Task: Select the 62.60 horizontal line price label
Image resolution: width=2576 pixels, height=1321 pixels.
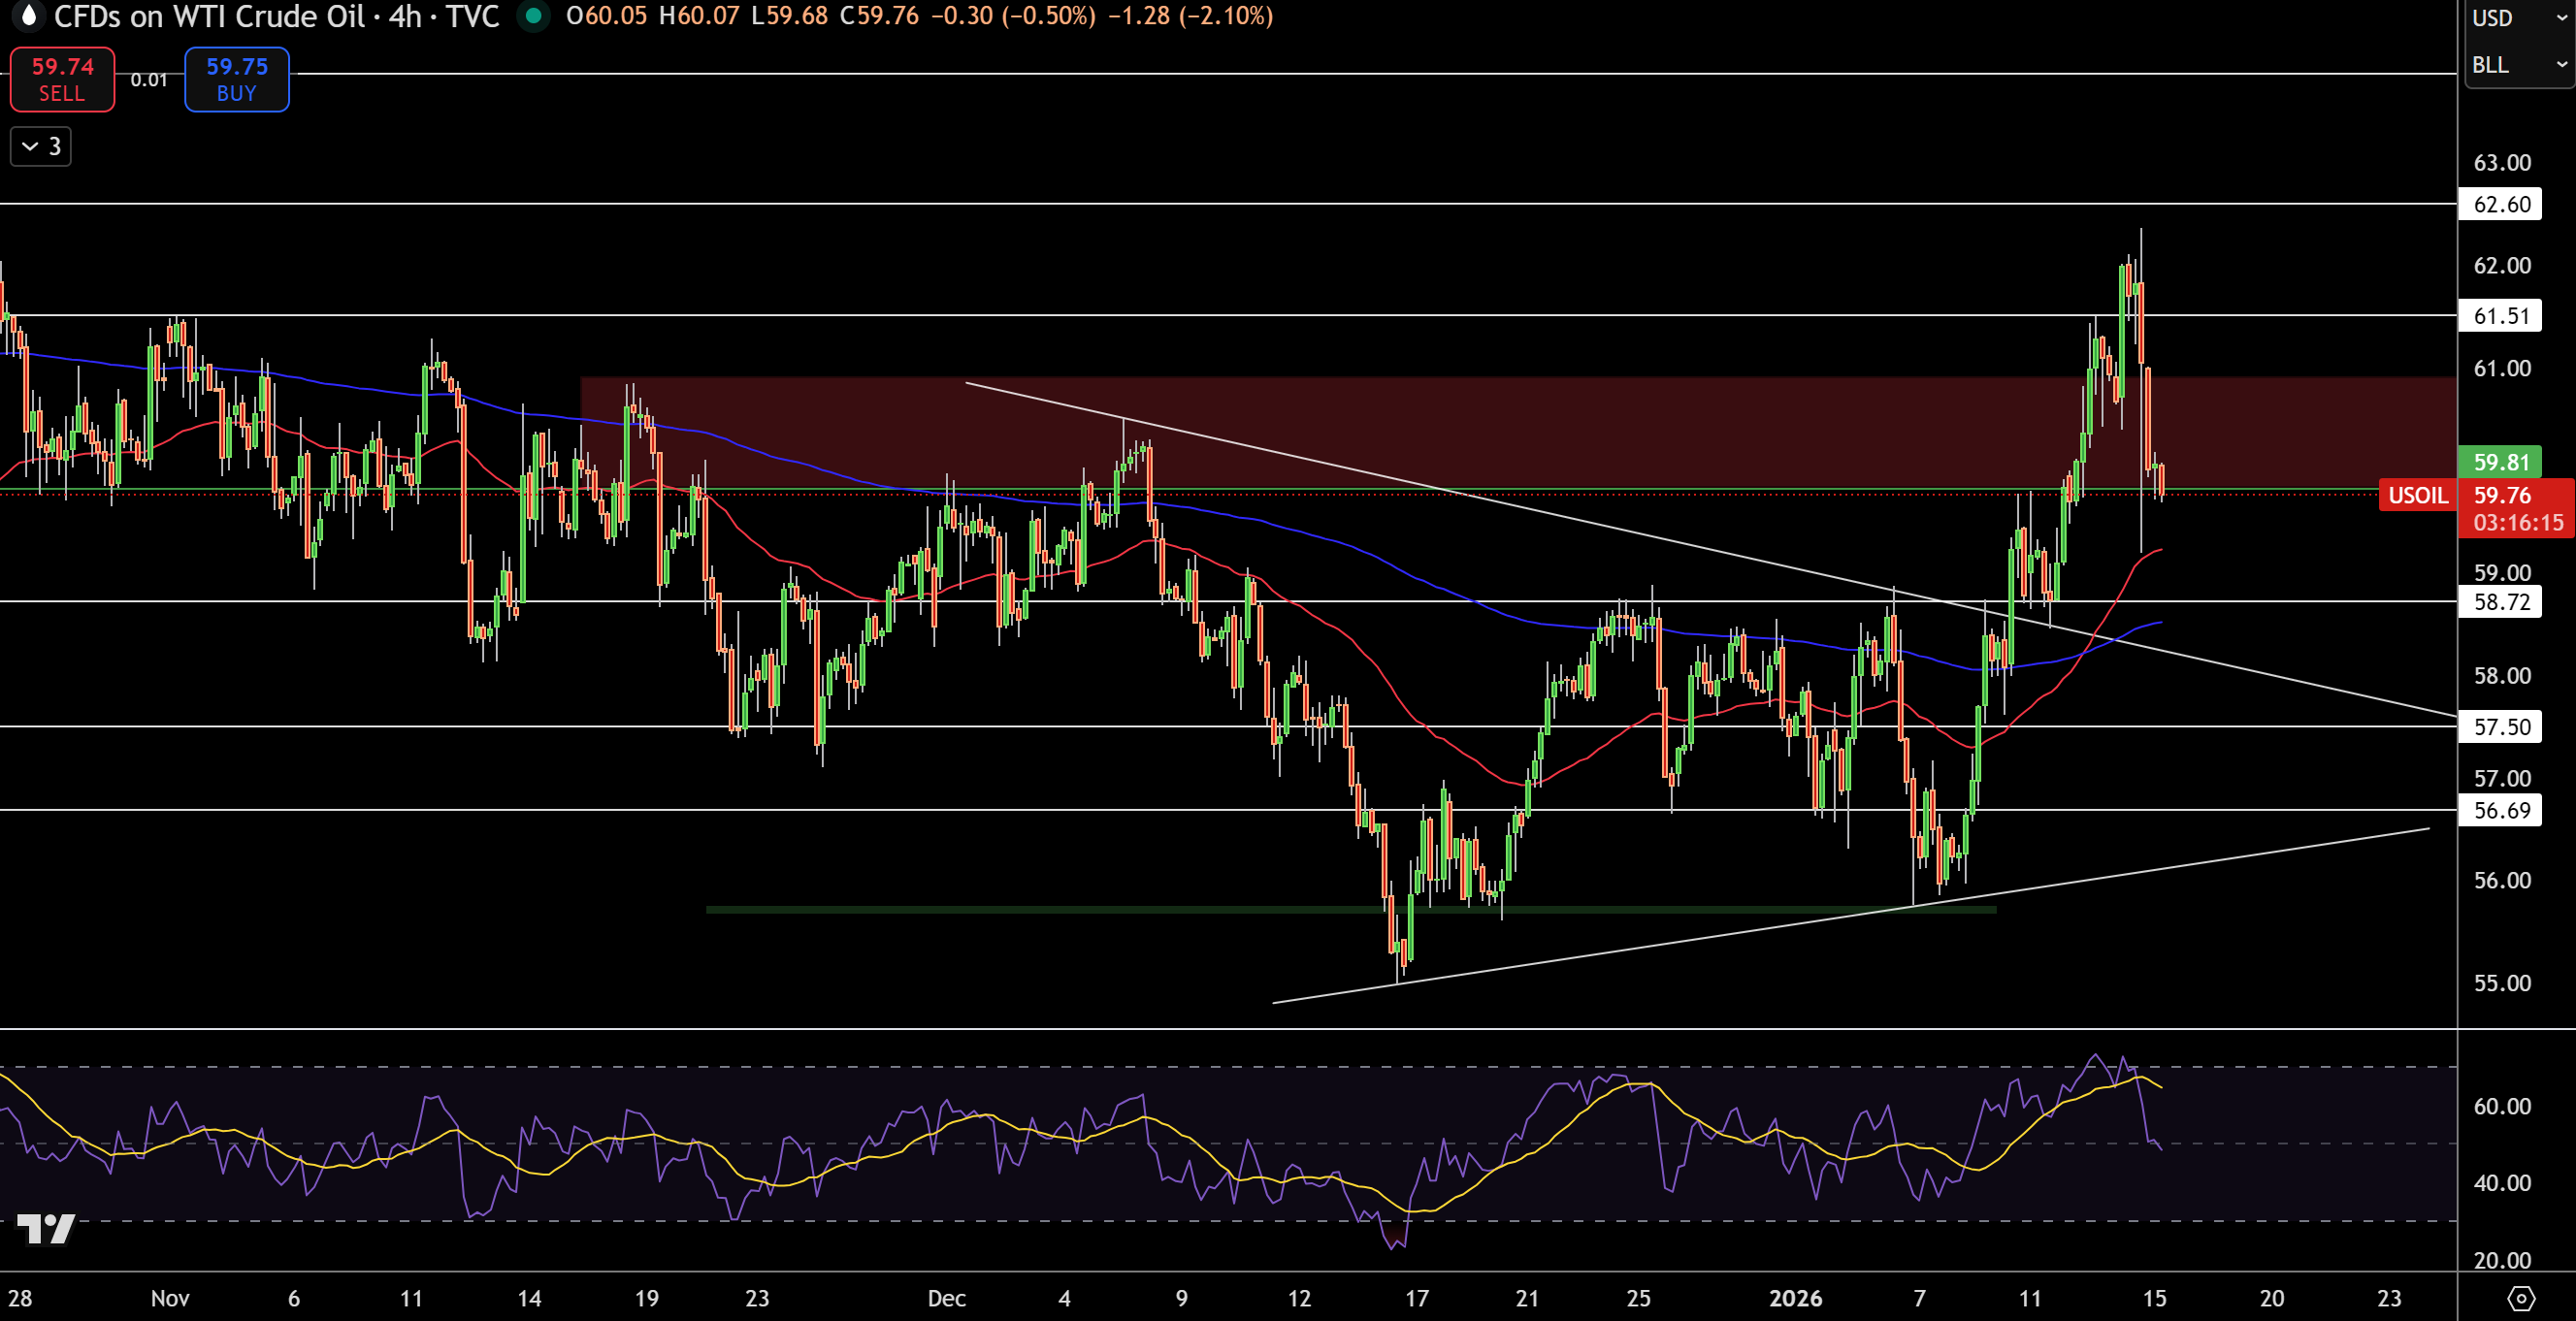Action: tap(2500, 204)
